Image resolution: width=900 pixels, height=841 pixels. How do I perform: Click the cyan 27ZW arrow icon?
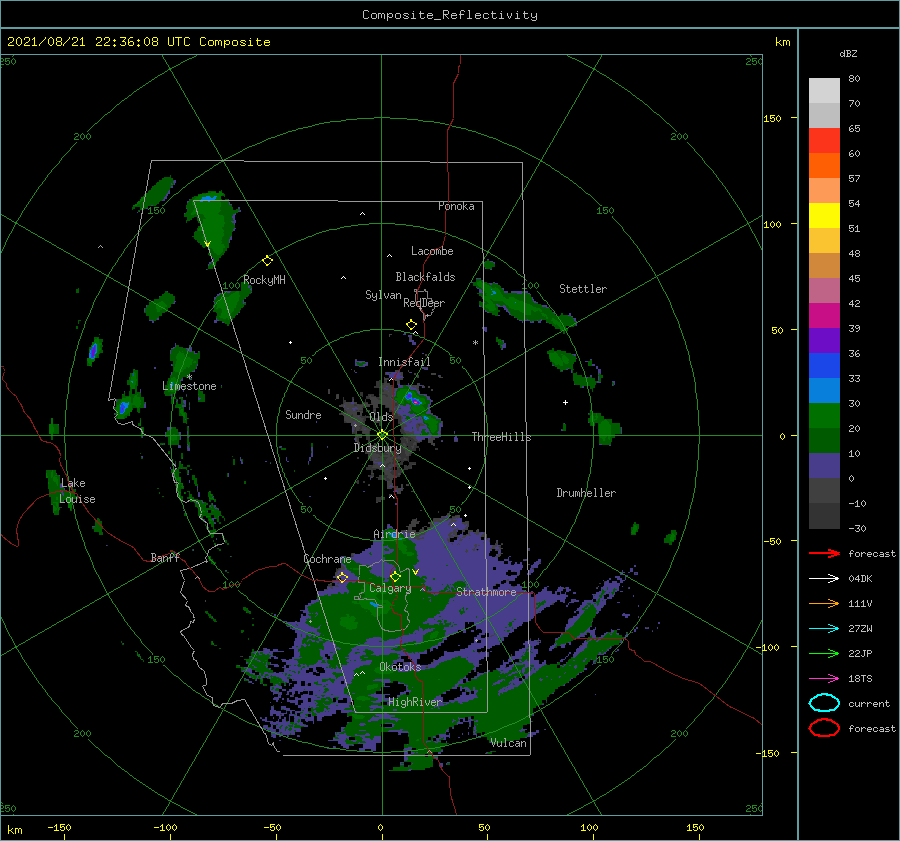tap(824, 629)
